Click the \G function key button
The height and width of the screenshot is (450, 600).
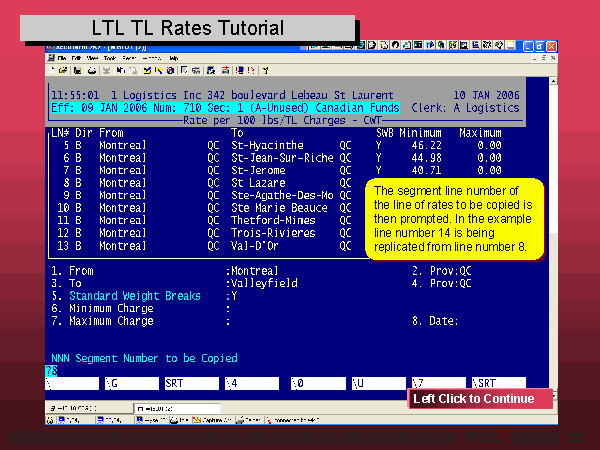tap(132, 383)
